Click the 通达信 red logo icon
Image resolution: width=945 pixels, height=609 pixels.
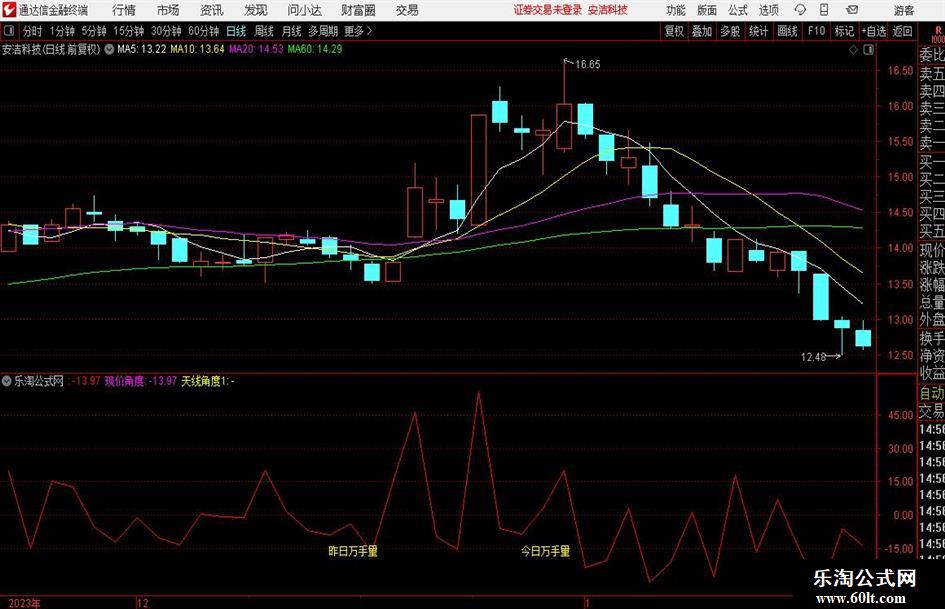coord(9,10)
